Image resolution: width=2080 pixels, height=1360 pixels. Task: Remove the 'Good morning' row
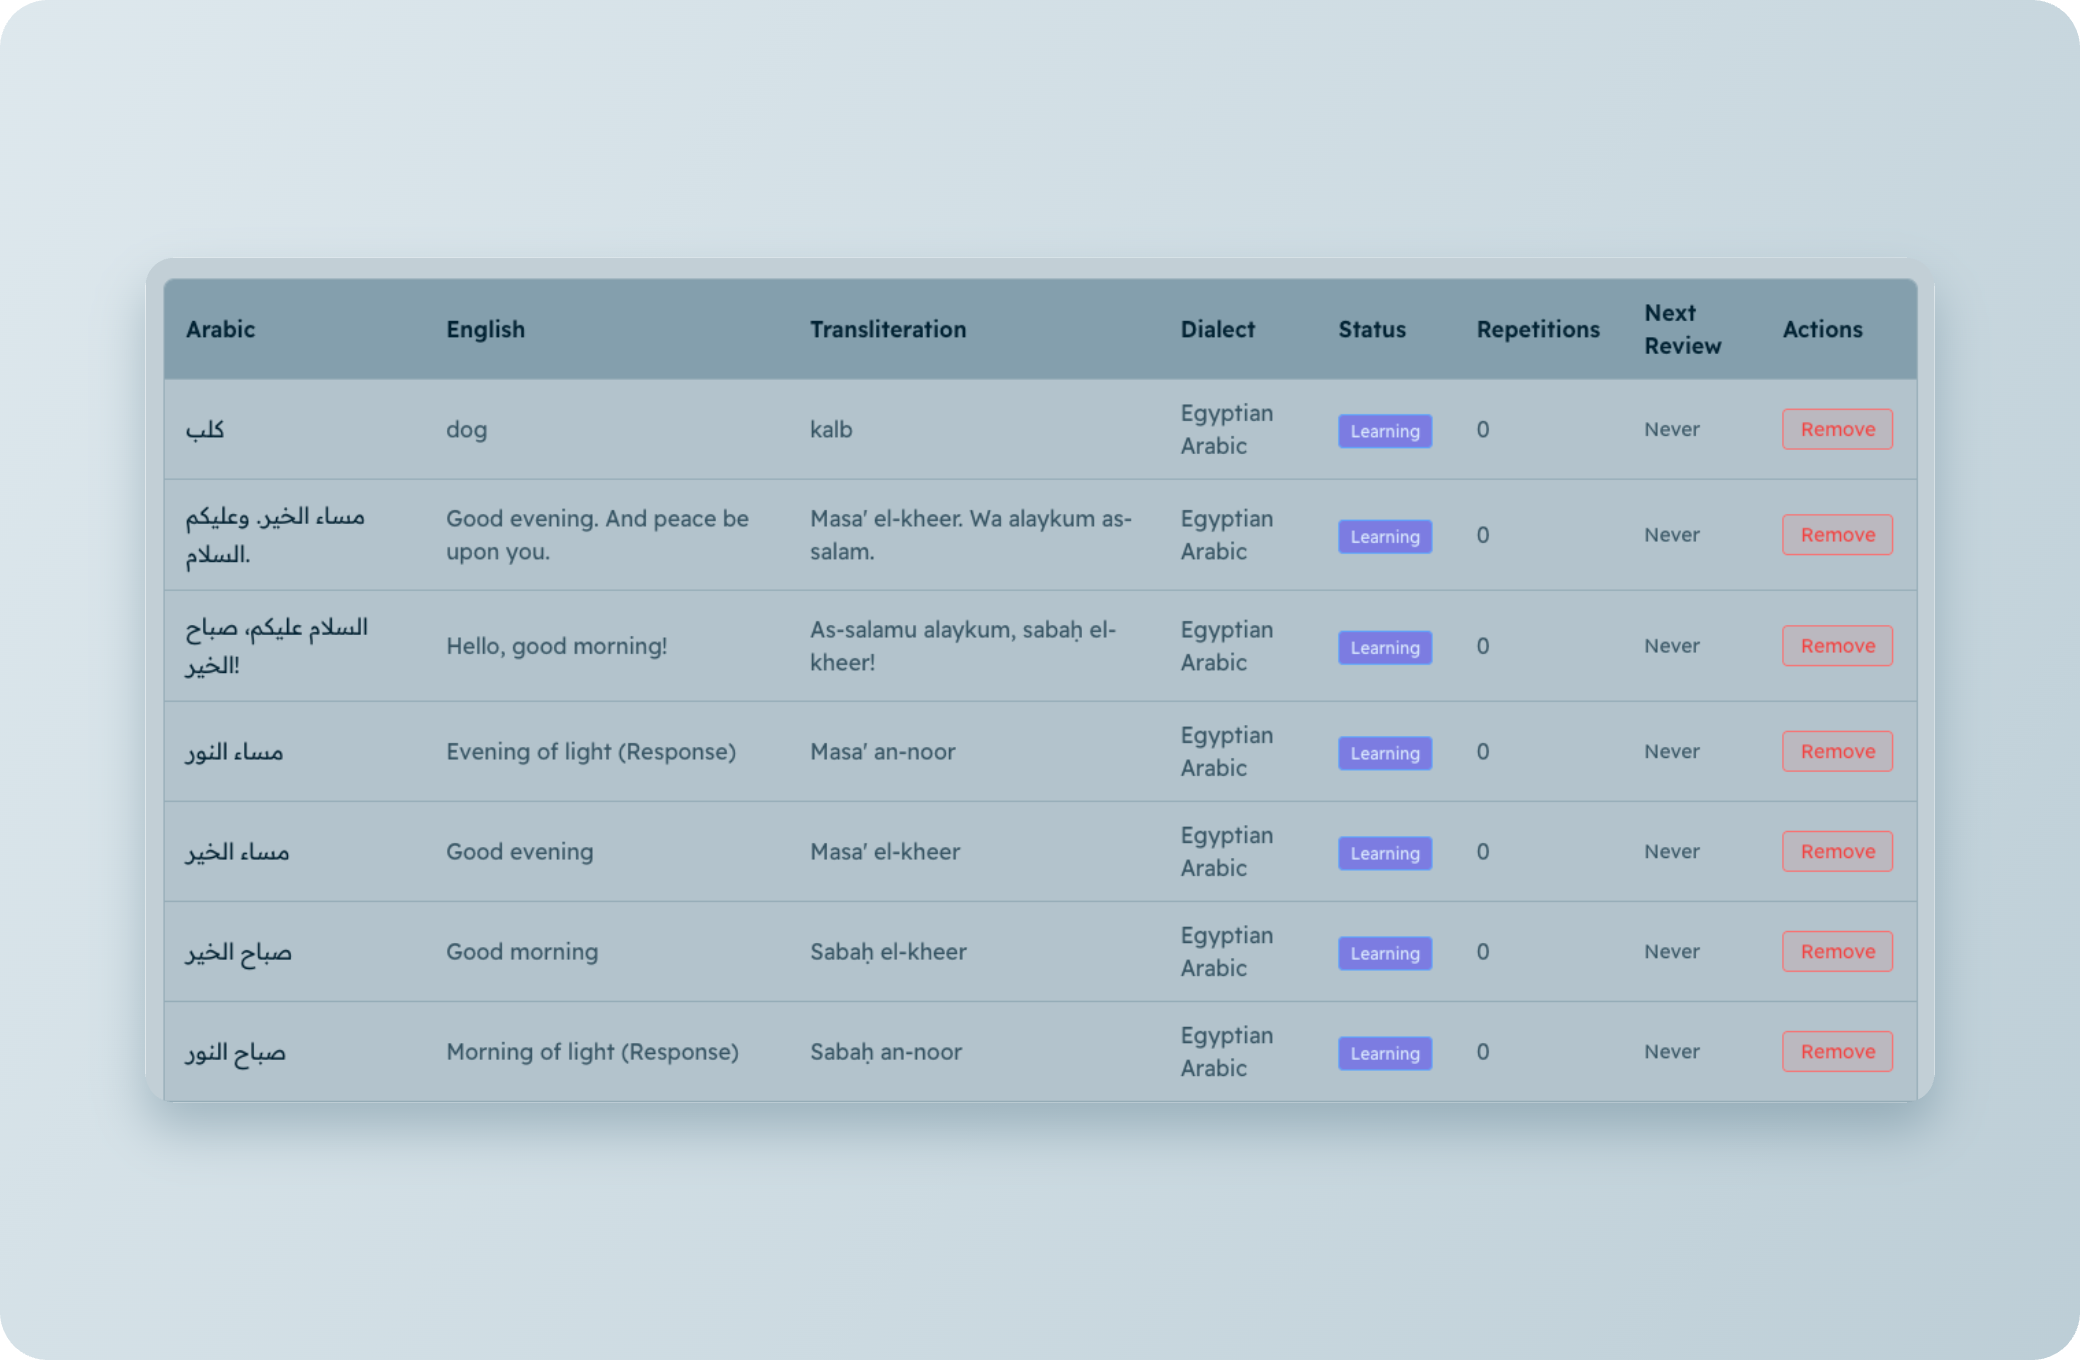(1837, 951)
